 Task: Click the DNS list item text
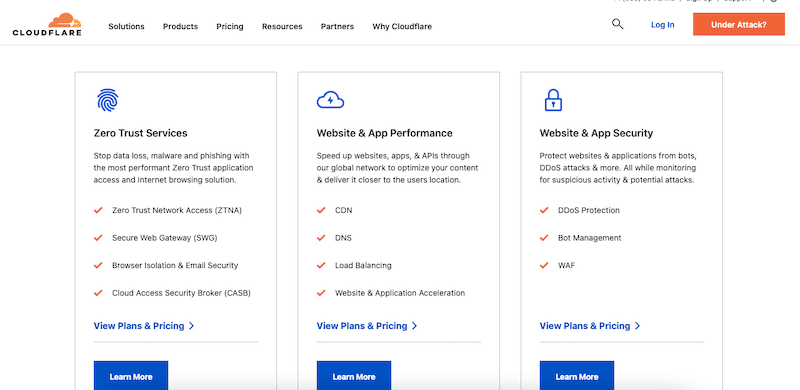pos(343,238)
